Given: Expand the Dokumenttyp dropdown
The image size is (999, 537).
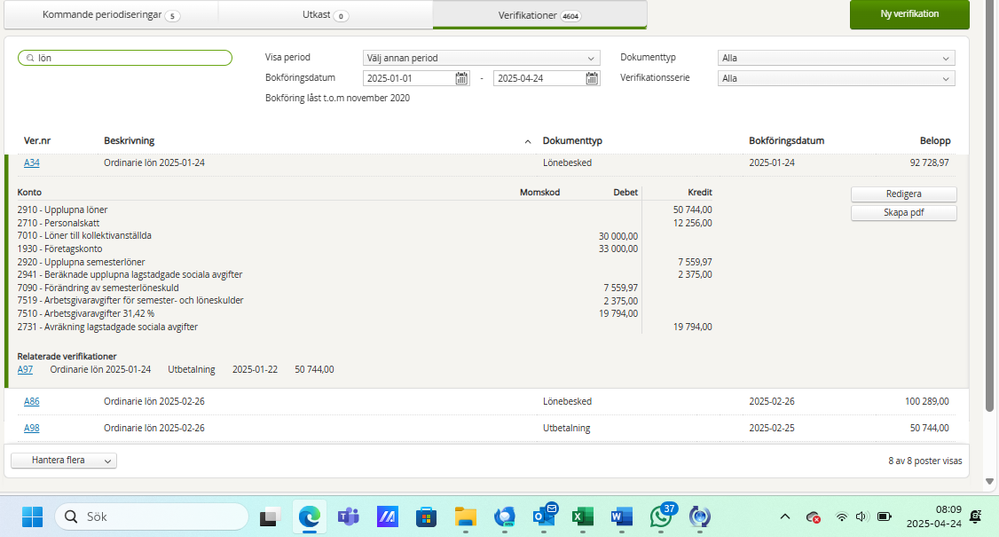Looking at the screenshot, I should pos(836,58).
